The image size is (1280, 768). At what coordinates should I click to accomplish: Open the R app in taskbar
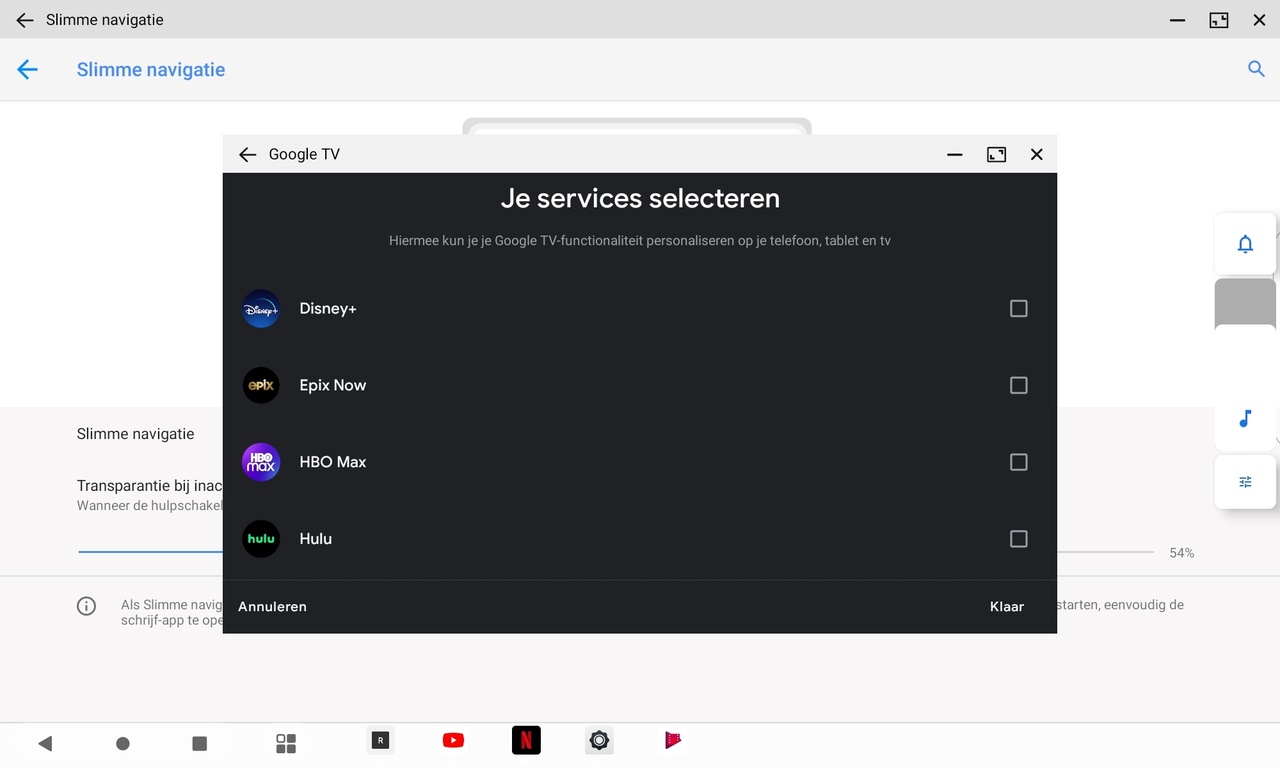click(x=380, y=740)
